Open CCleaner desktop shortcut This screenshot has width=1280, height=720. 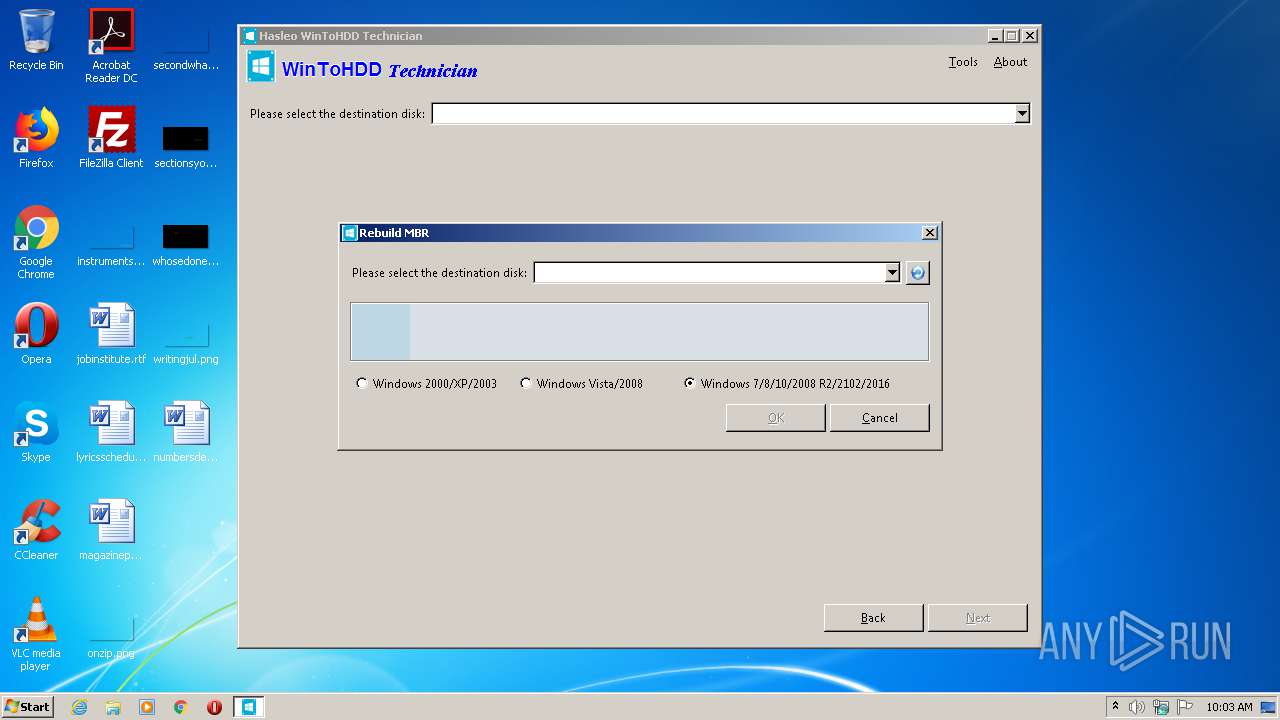pos(36,531)
